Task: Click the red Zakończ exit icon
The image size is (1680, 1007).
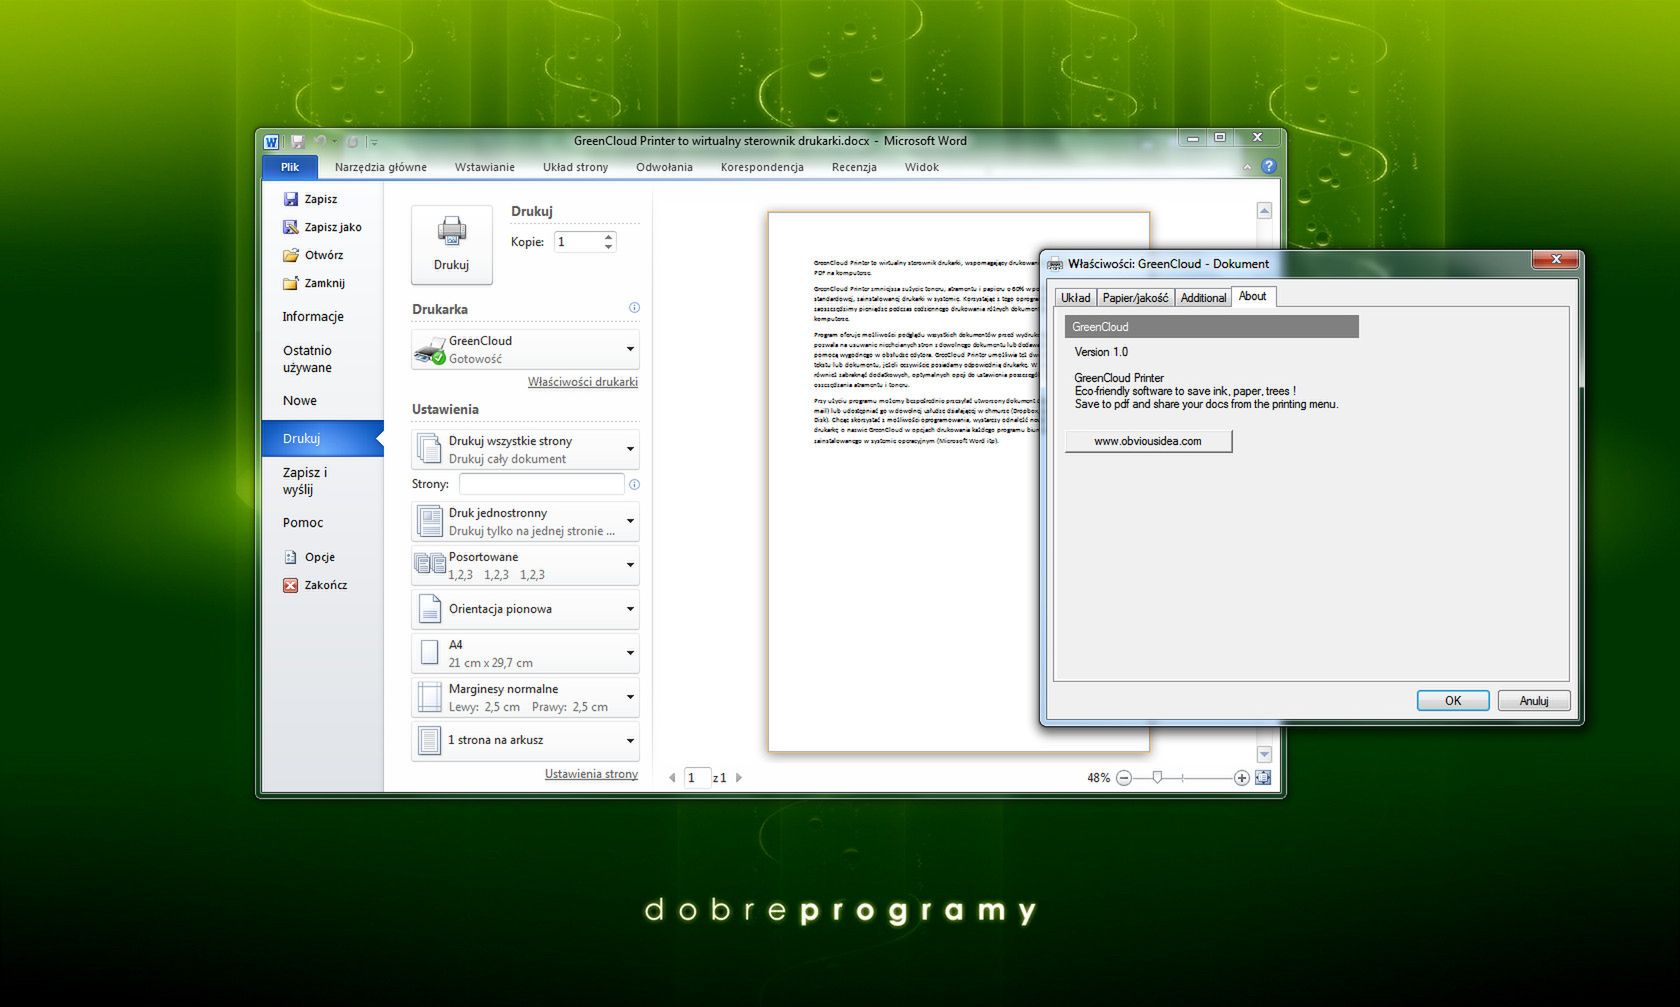Action: [291, 585]
